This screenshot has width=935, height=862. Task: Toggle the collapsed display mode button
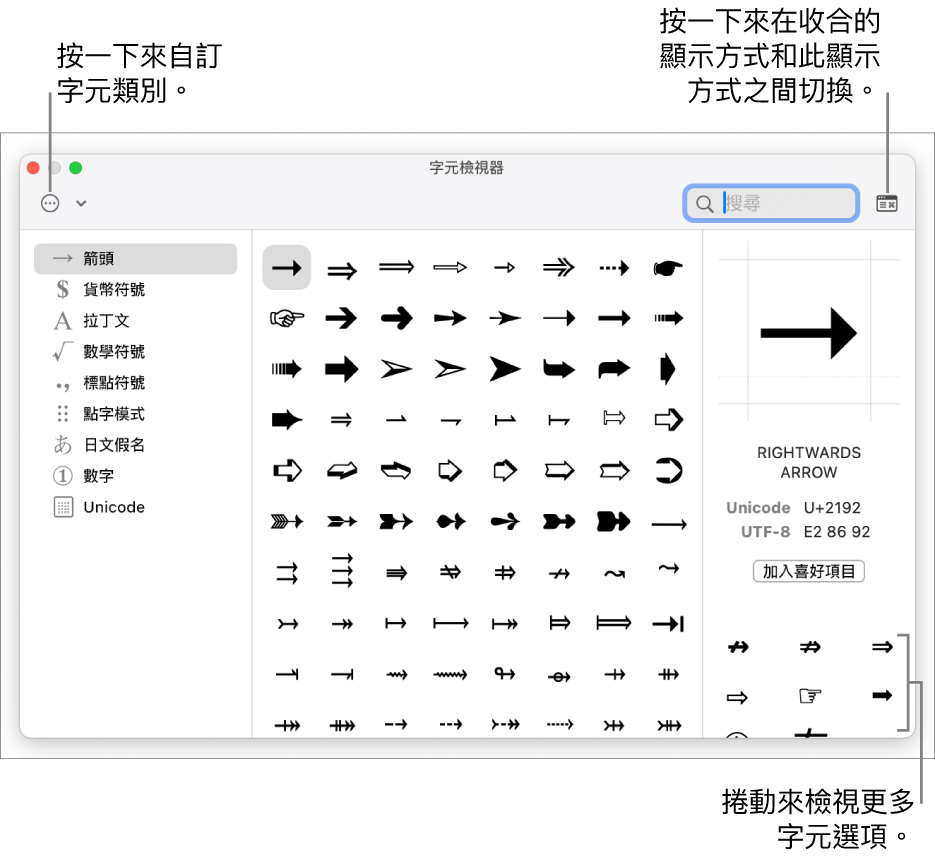coord(888,202)
